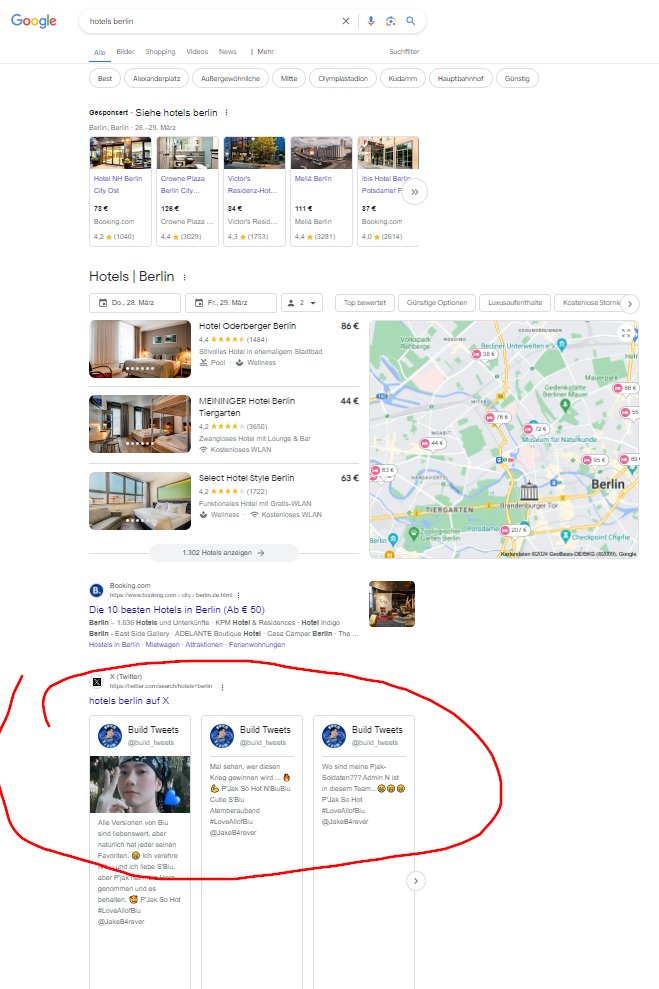The image size is (659, 989).
Task: Open the Mietwagen sitelink under Booking.com
Action: click(162, 645)
